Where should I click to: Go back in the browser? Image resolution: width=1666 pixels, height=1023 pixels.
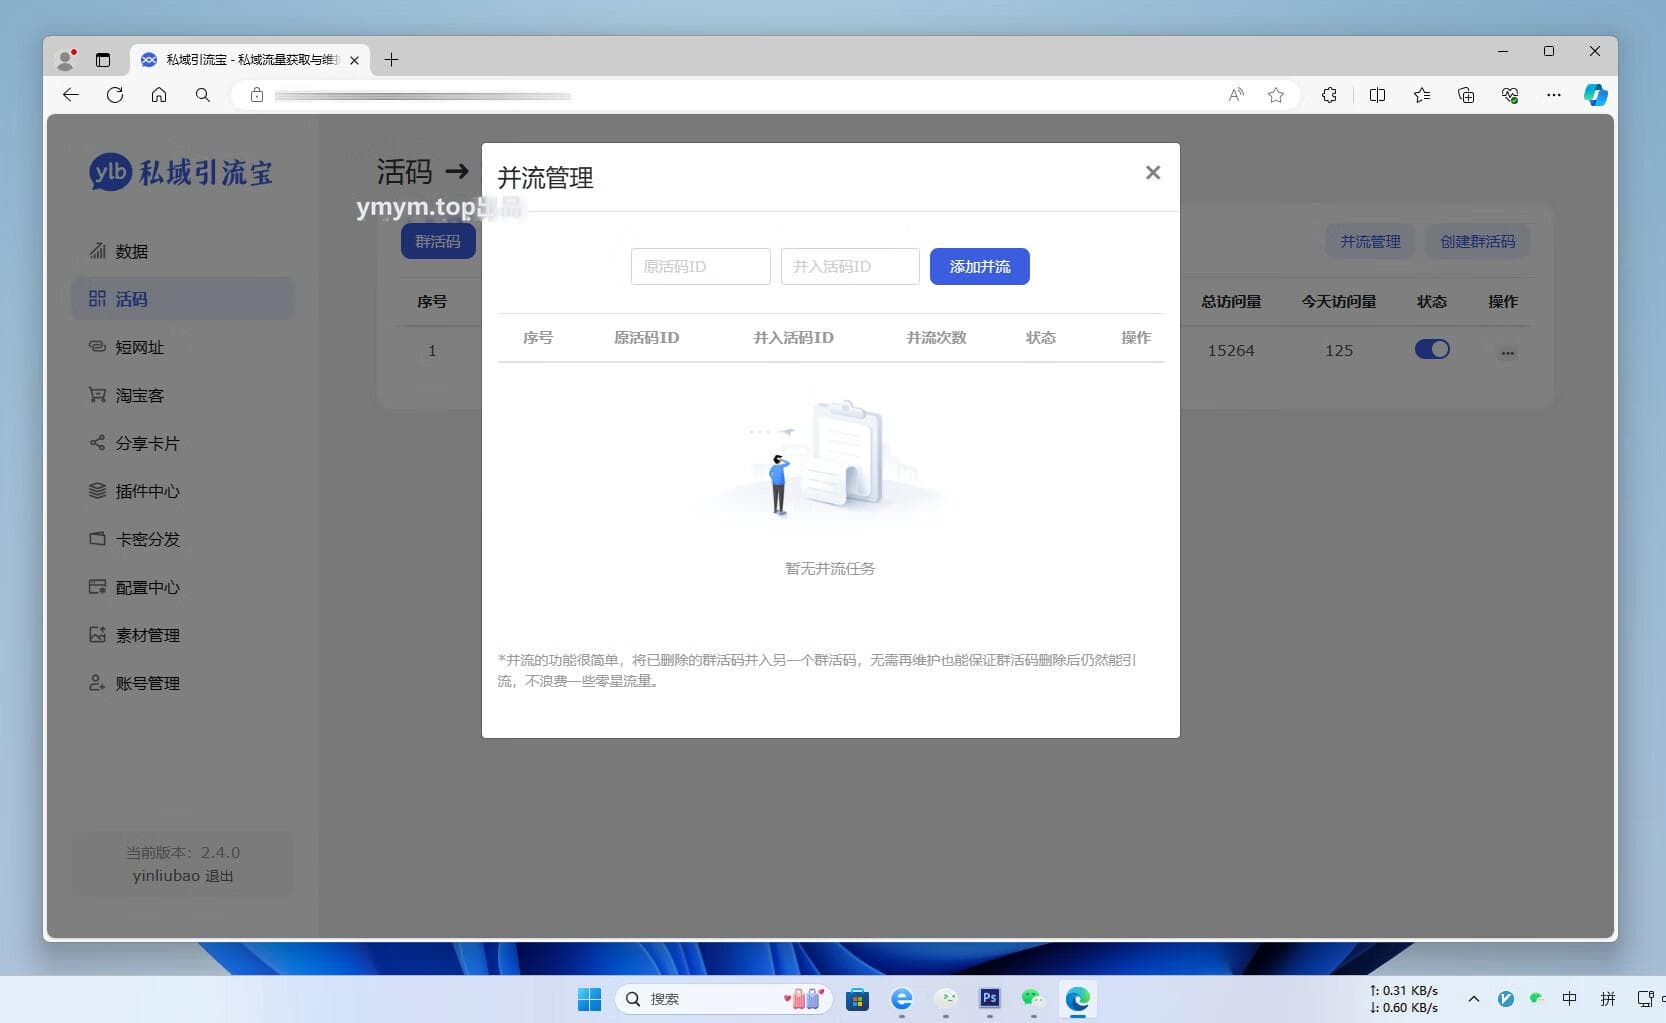pyautogui.click(x=71, y=95)
